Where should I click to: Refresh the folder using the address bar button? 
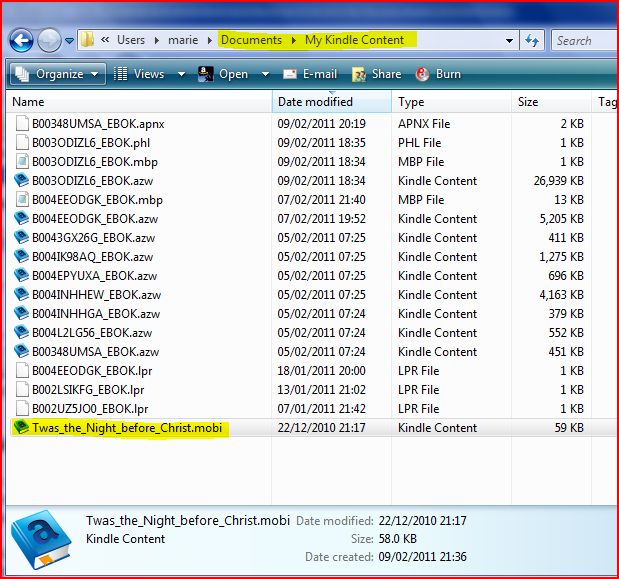coord(532,40)
